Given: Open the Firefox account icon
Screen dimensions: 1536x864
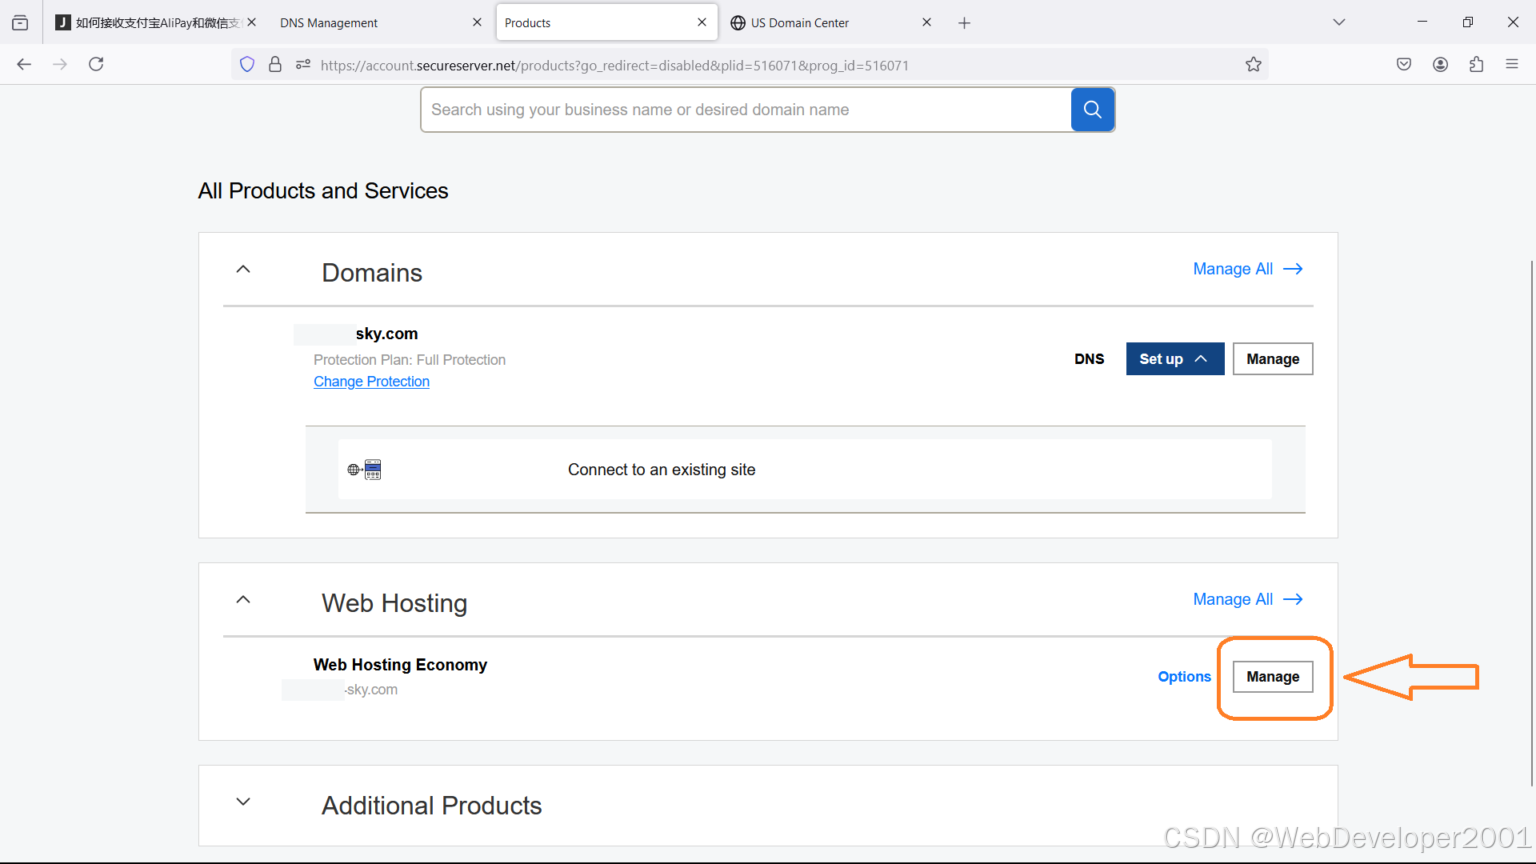Looking at the screenshot, I should (1440, 64).
